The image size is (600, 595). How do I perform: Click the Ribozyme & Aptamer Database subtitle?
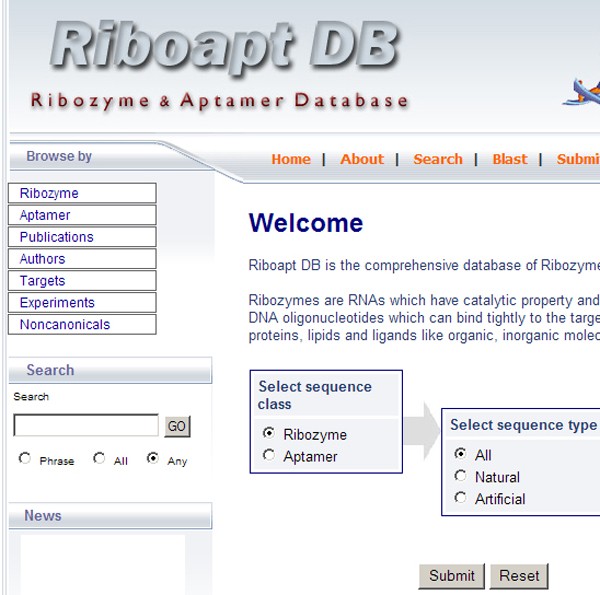pos(220,101)
